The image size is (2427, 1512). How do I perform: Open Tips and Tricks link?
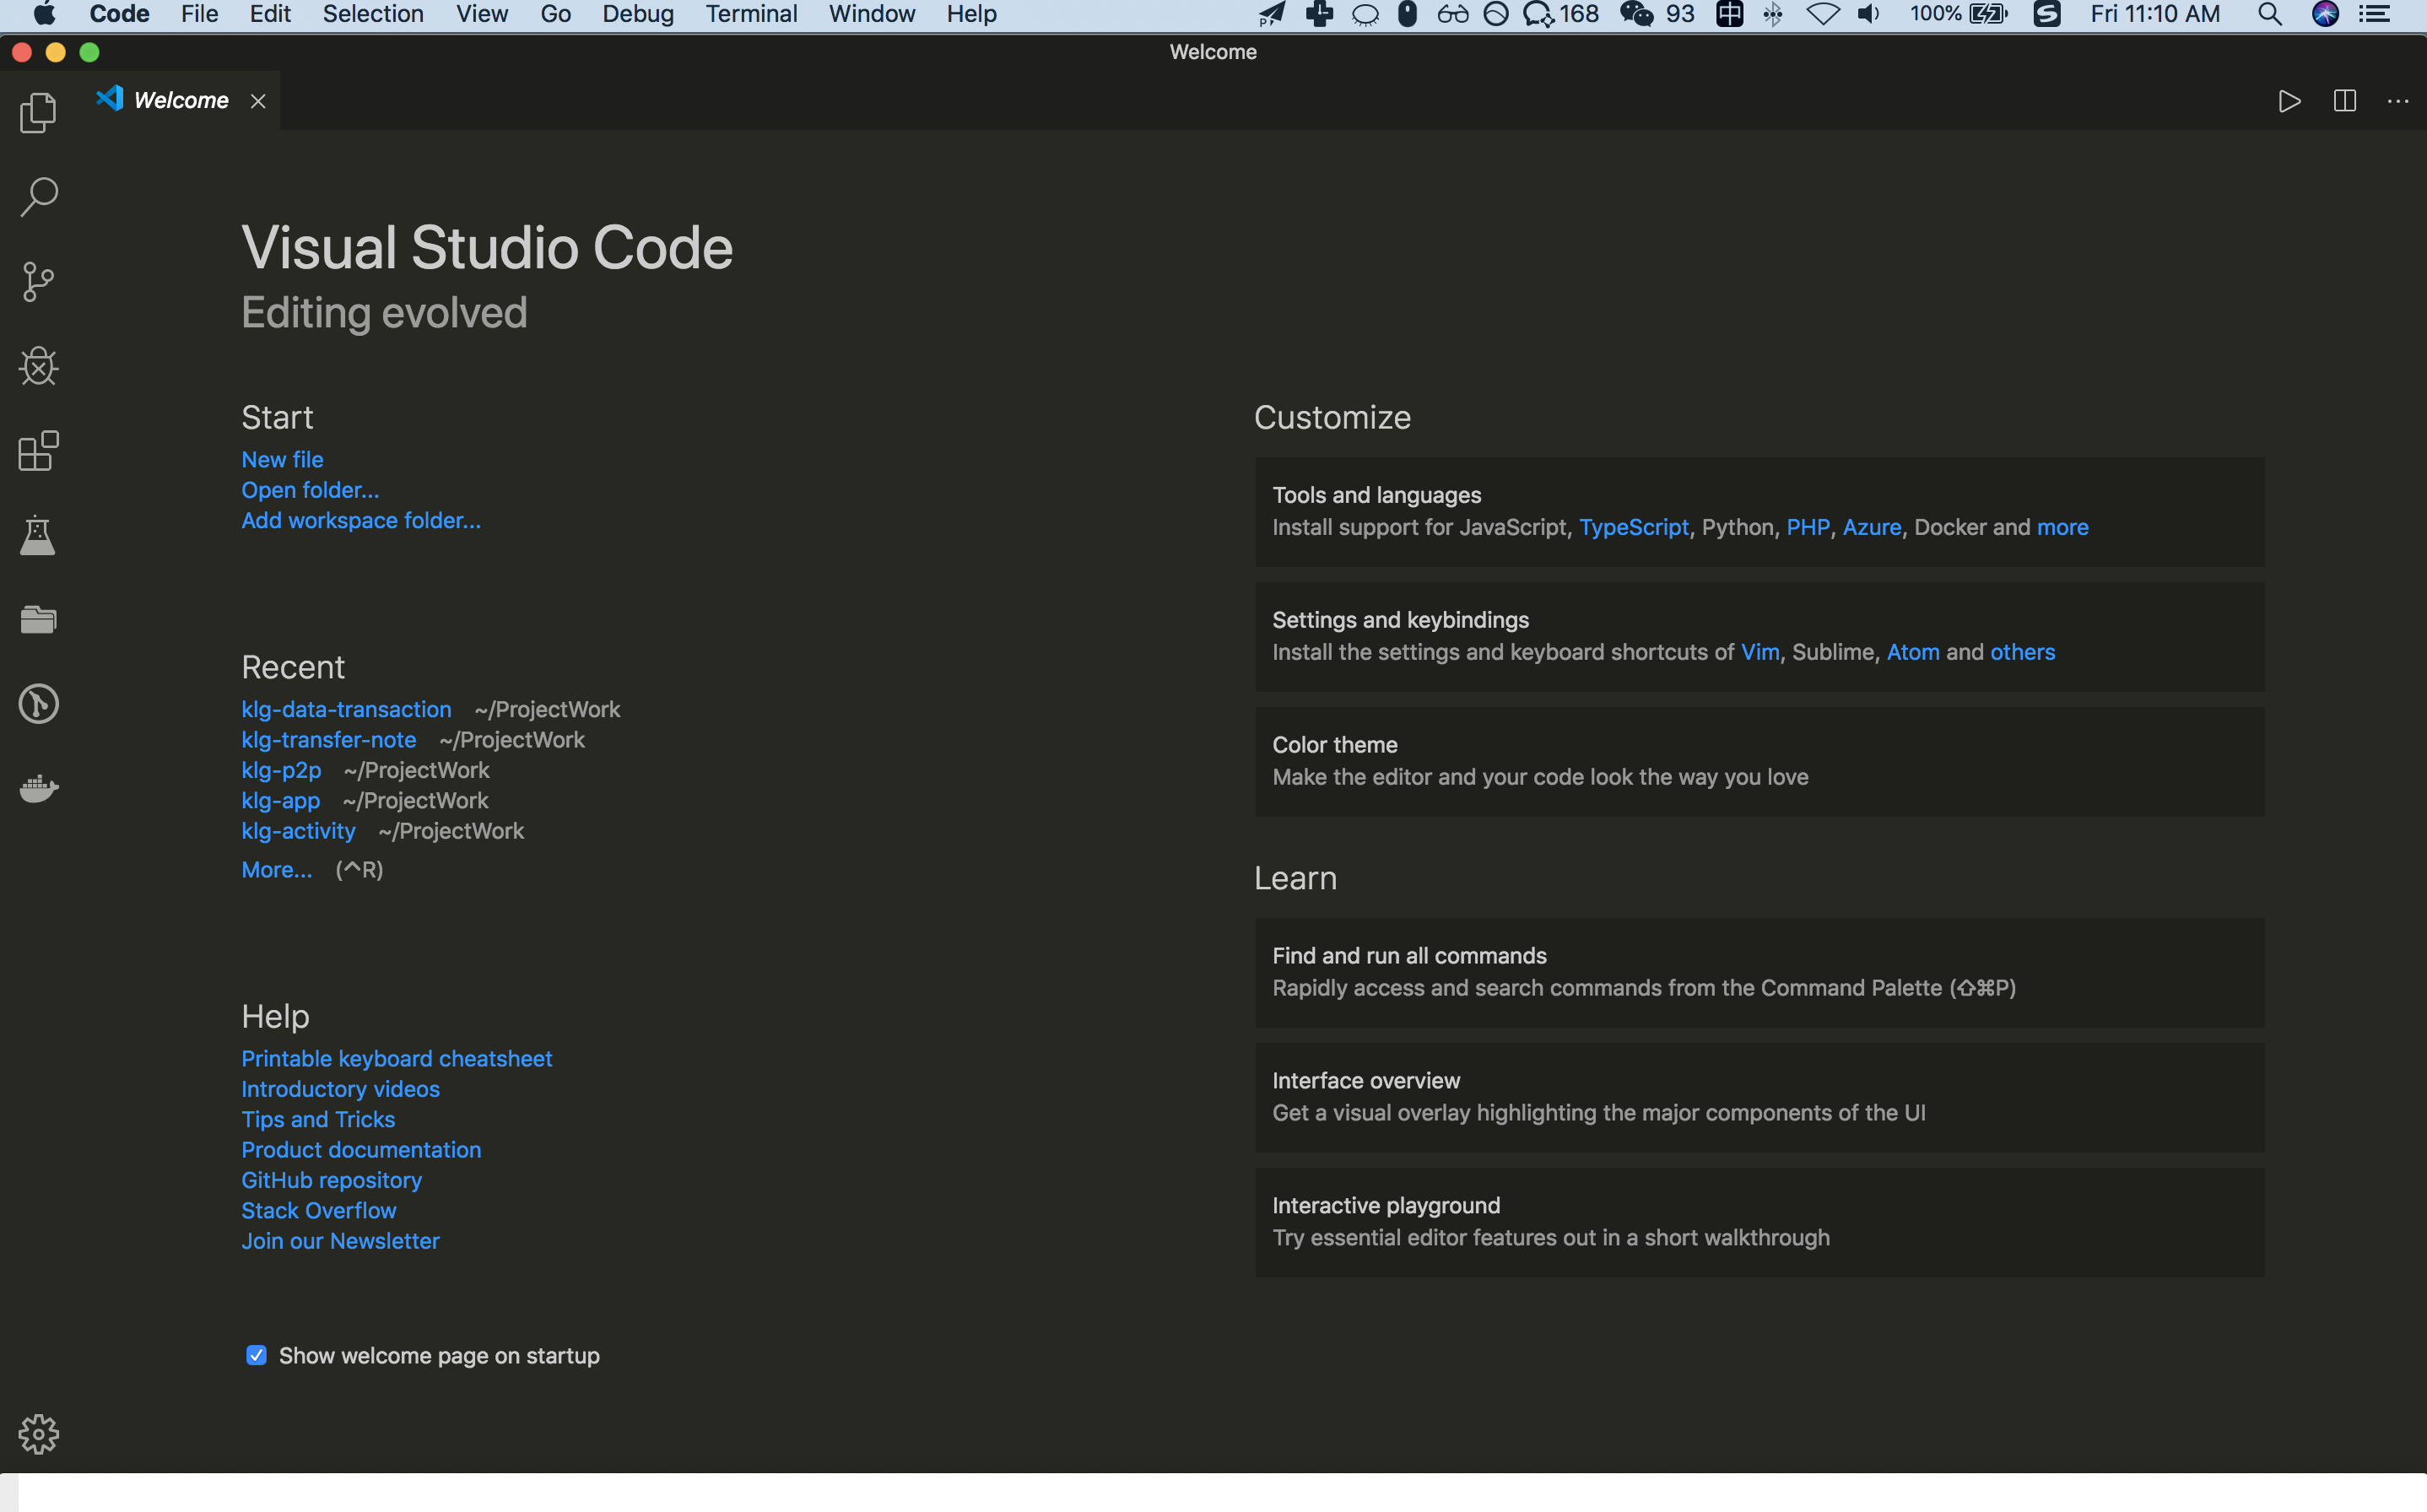(318, 1120)
